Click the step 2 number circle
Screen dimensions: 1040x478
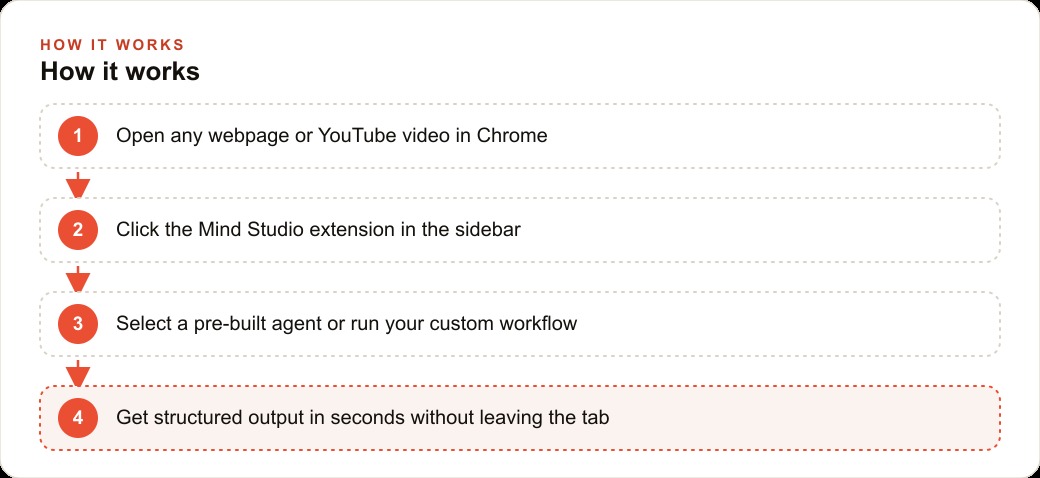click(x=78, y=230)
